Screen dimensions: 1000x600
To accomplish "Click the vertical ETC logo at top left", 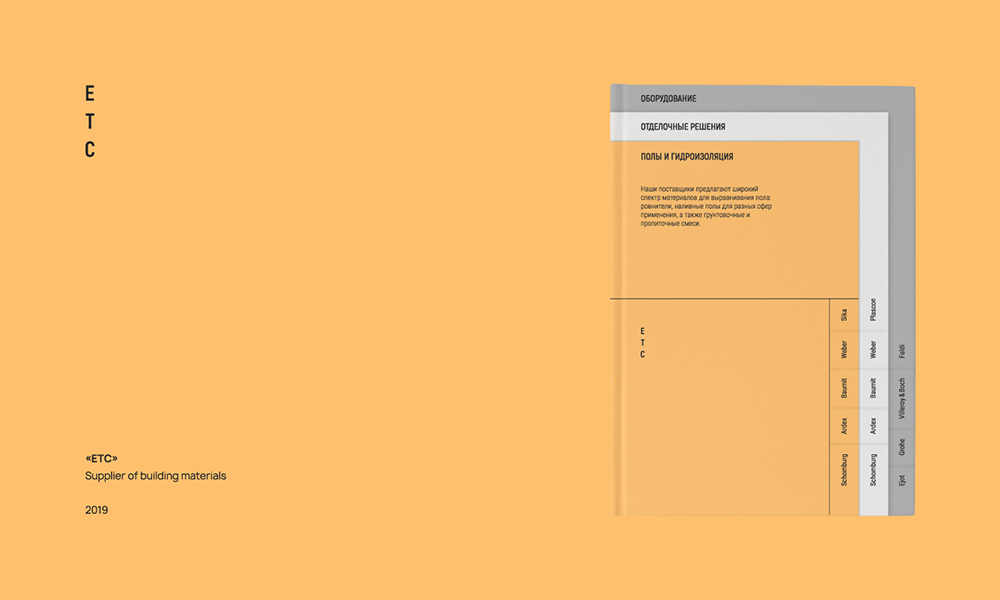I will (x=90, y=121).
